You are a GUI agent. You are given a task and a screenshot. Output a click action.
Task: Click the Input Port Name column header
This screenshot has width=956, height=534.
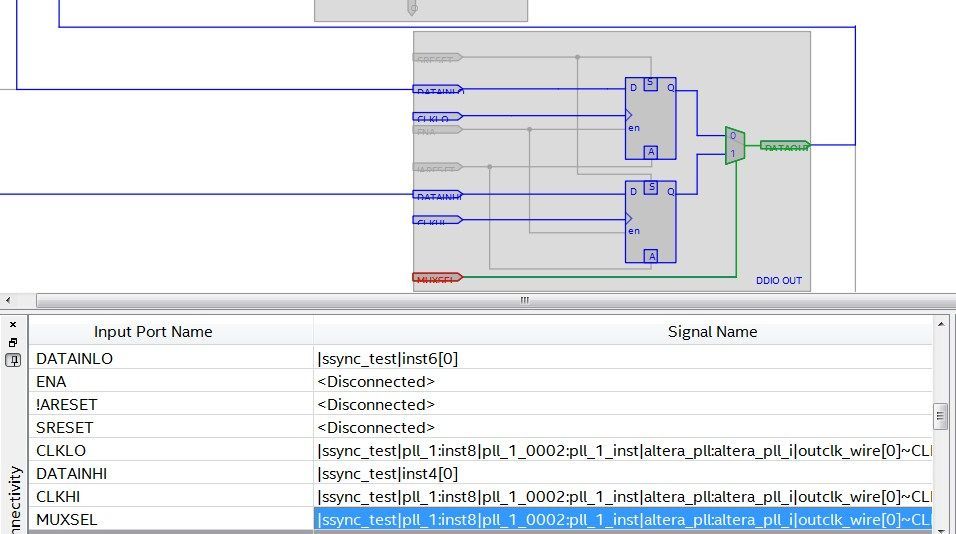pos(171,332)
